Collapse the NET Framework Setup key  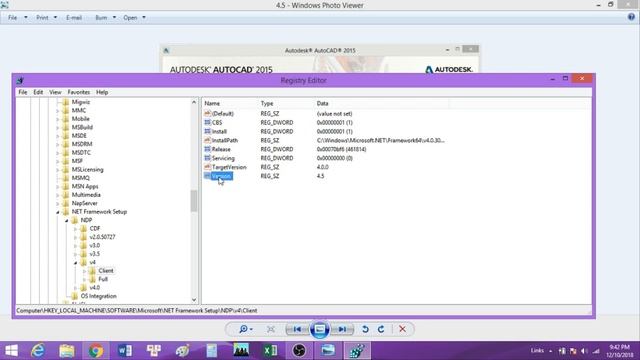pos(58,212)
